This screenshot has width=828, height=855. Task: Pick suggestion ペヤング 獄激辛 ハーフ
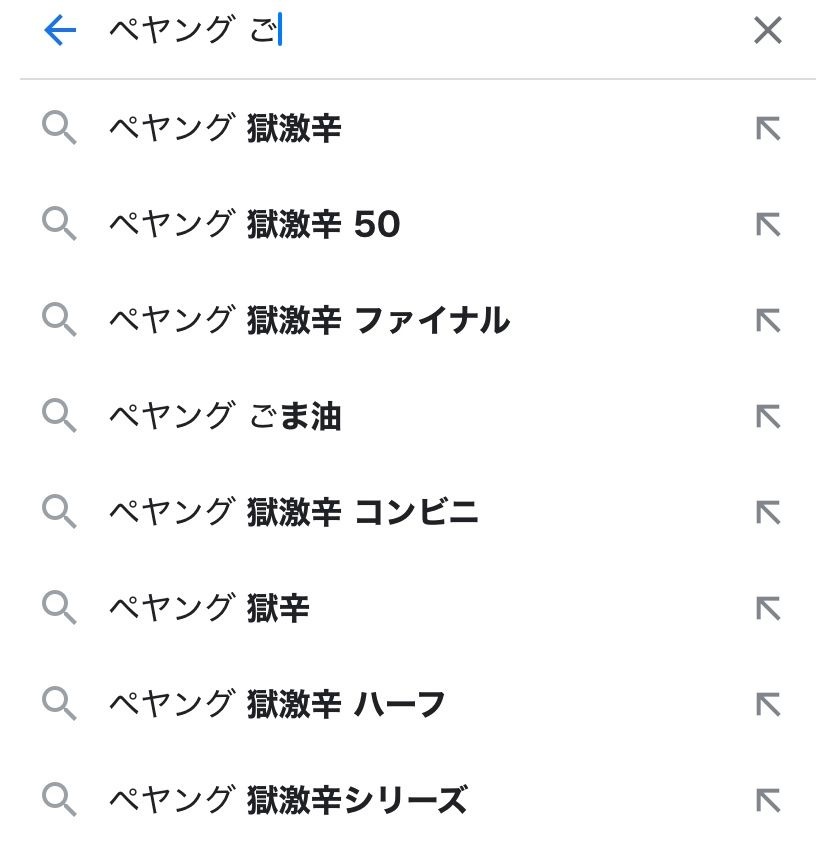pyautogui.click(x=276, y=705)
